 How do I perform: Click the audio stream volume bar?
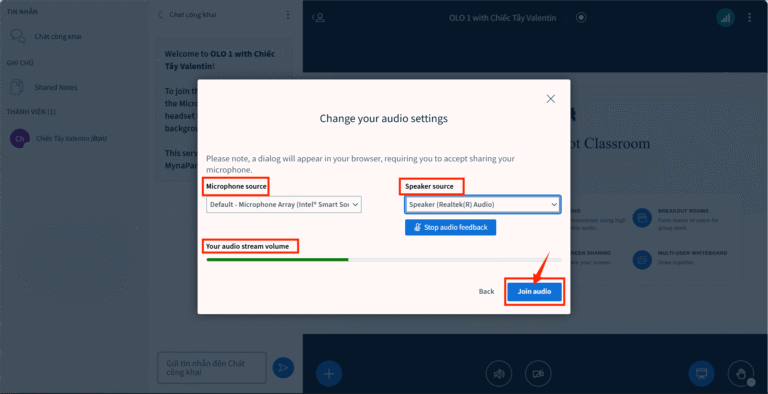coord(384,260)
